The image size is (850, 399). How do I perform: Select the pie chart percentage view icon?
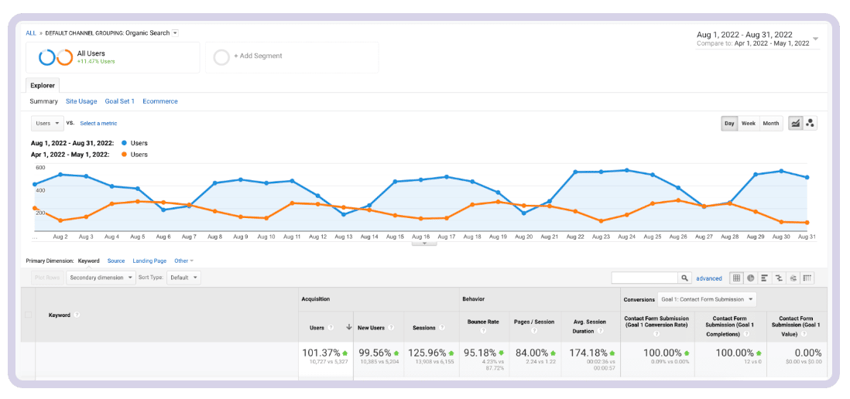tap(750, 278)
